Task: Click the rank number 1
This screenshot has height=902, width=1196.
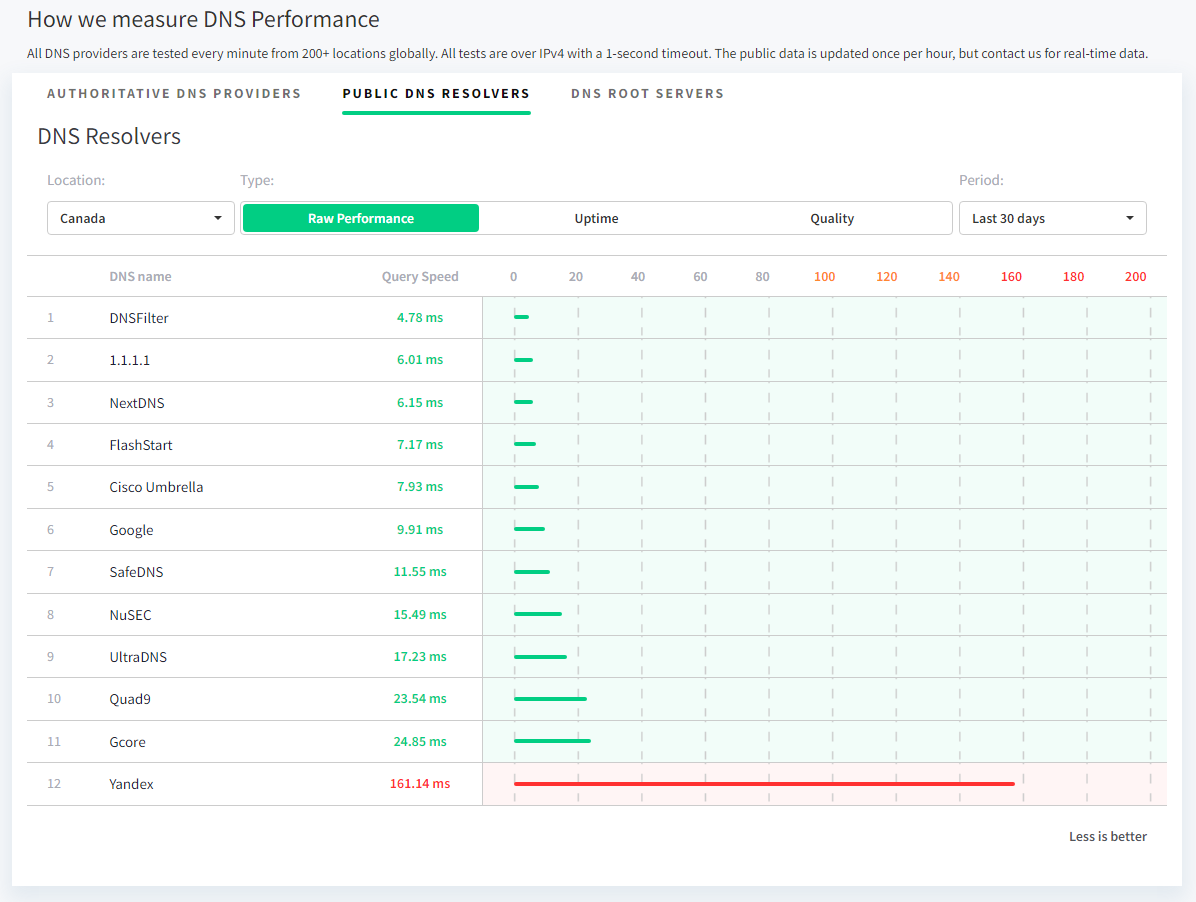Action: pos(50,317)
